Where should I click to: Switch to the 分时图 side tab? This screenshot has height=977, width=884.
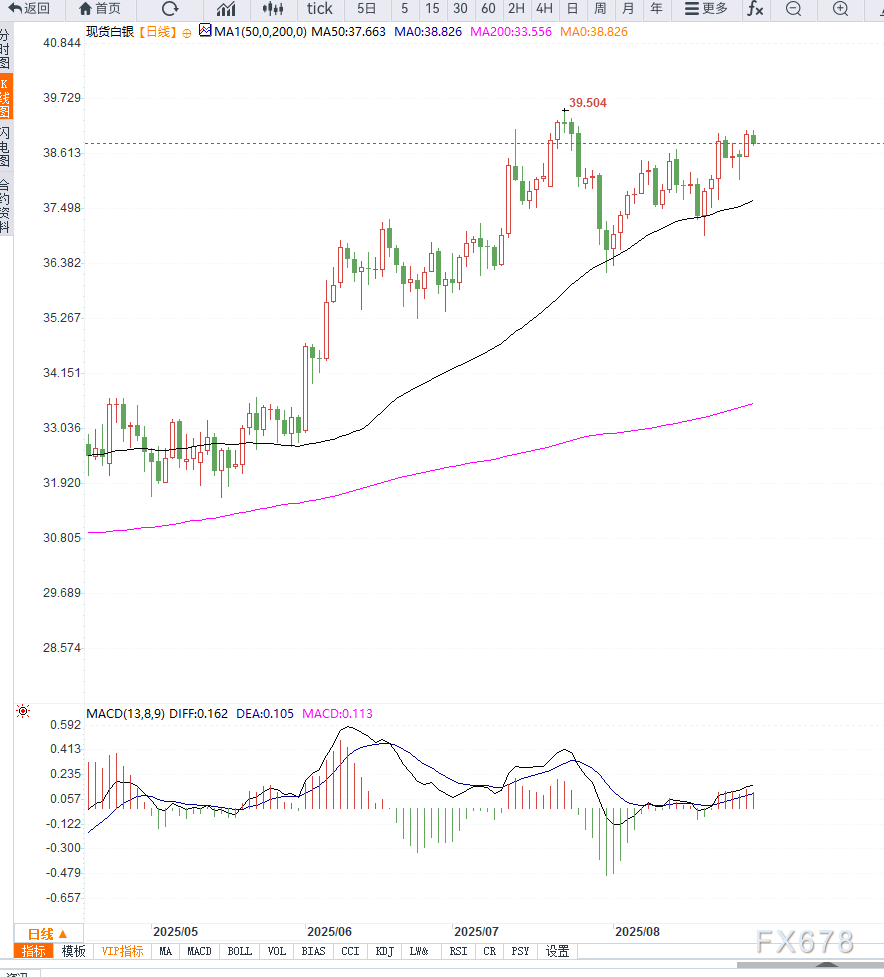point(6,48)
